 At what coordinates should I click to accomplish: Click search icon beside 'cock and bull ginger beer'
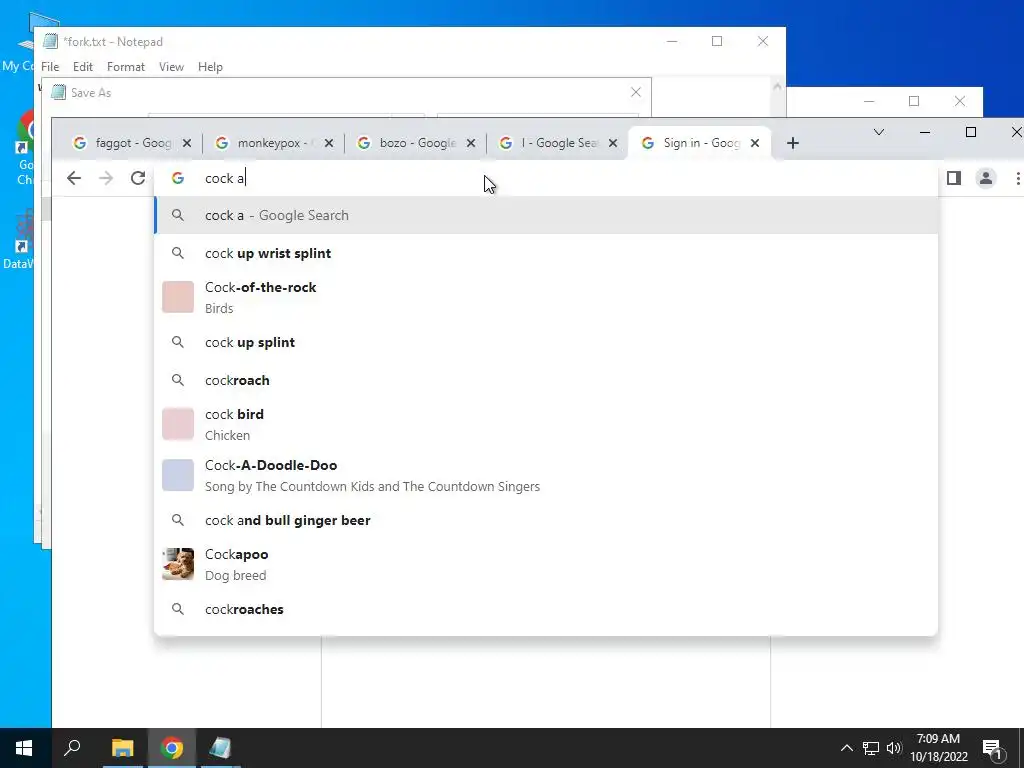pos(178,520)
